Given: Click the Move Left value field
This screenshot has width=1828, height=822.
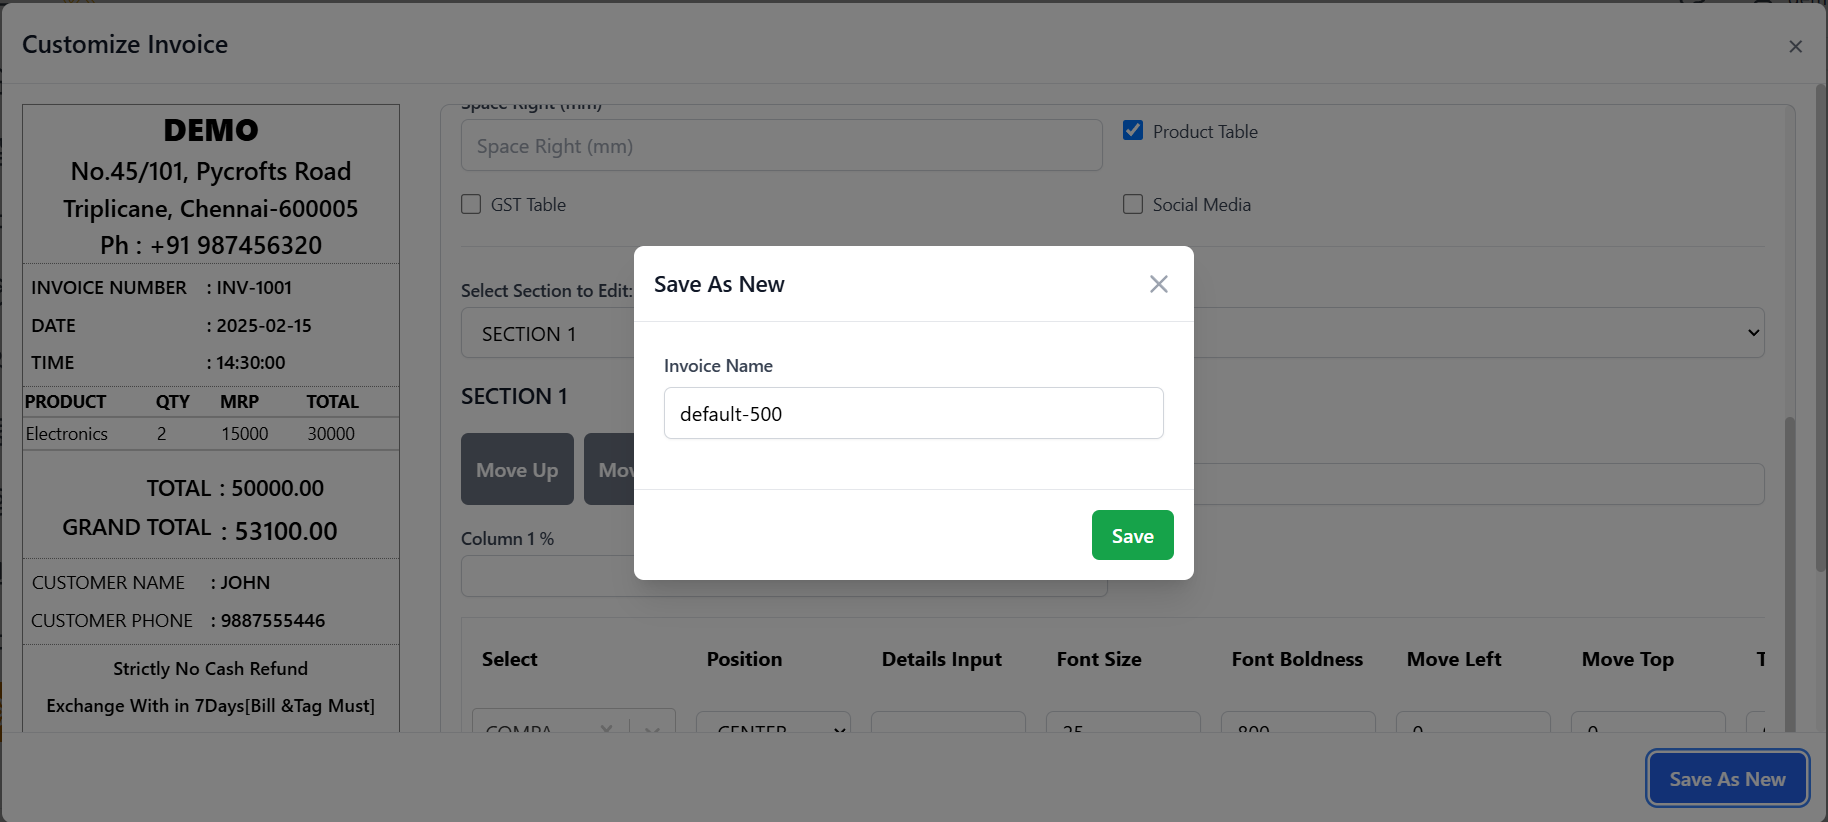Looking at the screenshot, I should [x=1473, y=722].
